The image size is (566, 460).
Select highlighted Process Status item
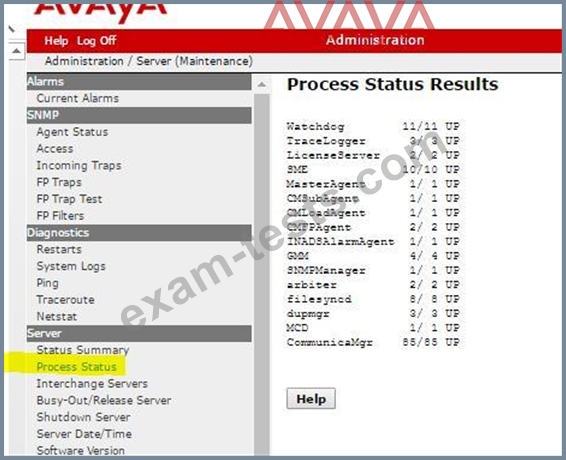click(x=77, y=367)
